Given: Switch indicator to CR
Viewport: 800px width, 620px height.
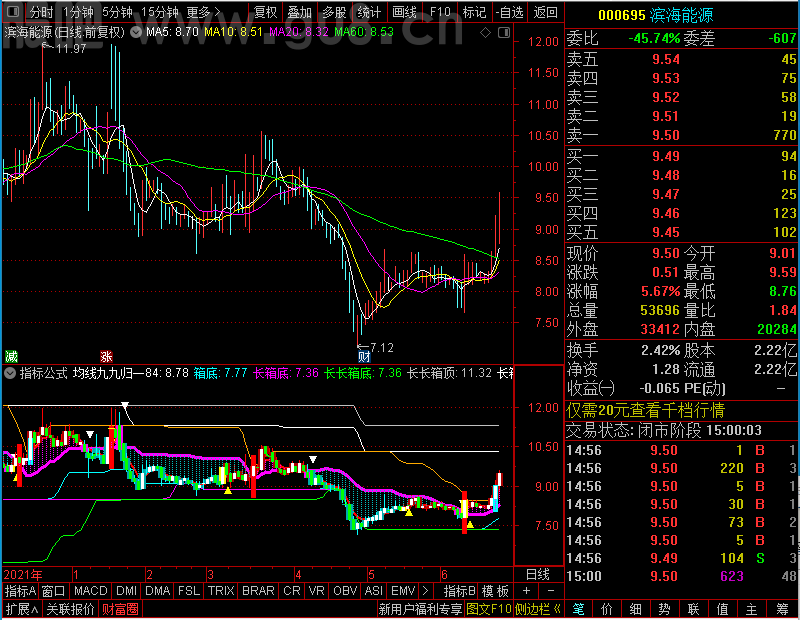Looking at the screenshot, I should tap(291, 591).
